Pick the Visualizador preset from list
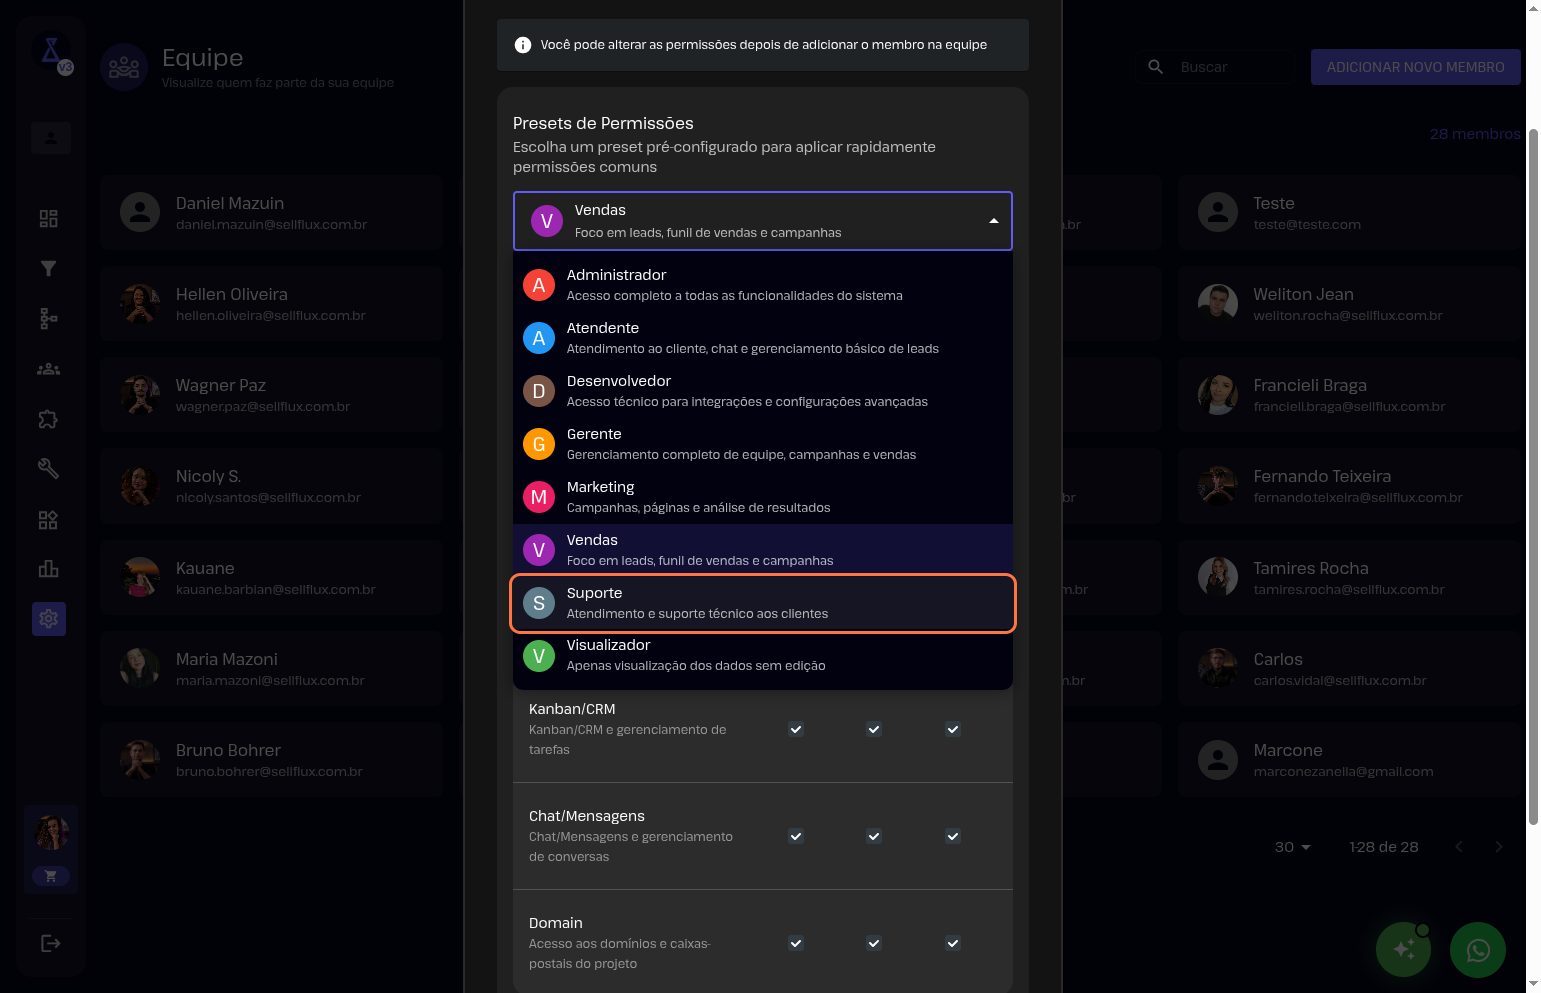 (762, 655)
